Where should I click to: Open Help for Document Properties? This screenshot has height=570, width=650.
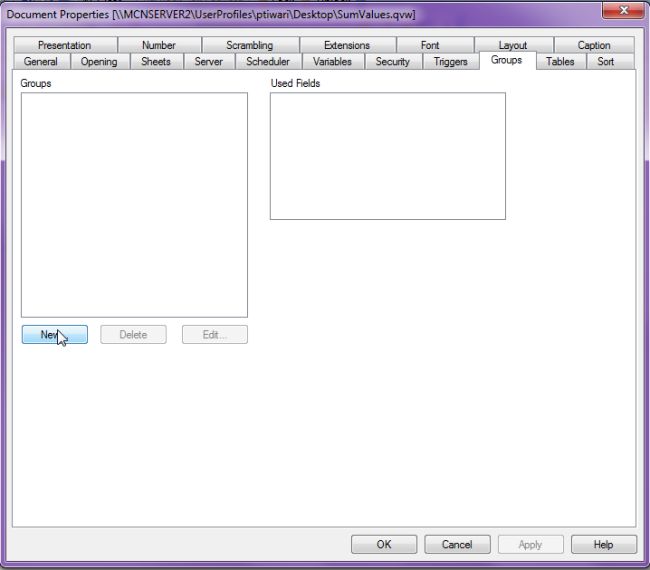[604, 544]
